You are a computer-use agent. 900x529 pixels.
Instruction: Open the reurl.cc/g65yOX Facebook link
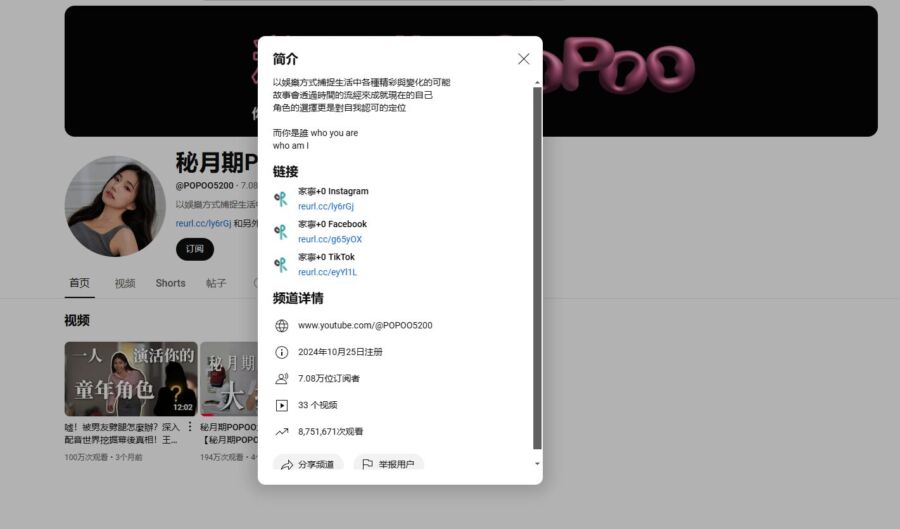[x=330, y=240]
